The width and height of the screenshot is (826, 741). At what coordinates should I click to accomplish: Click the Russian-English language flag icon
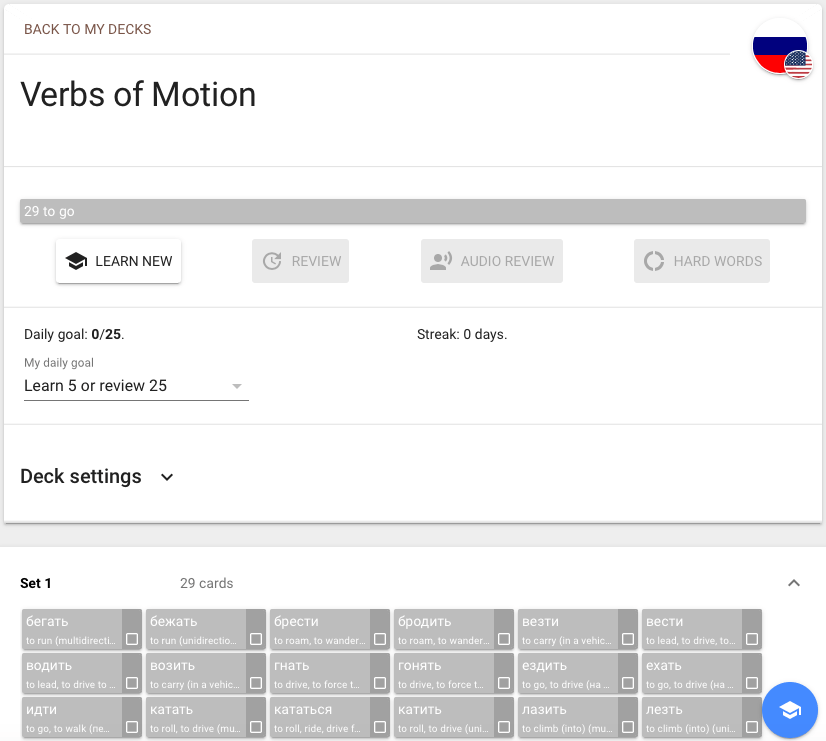tap(782, 48)
